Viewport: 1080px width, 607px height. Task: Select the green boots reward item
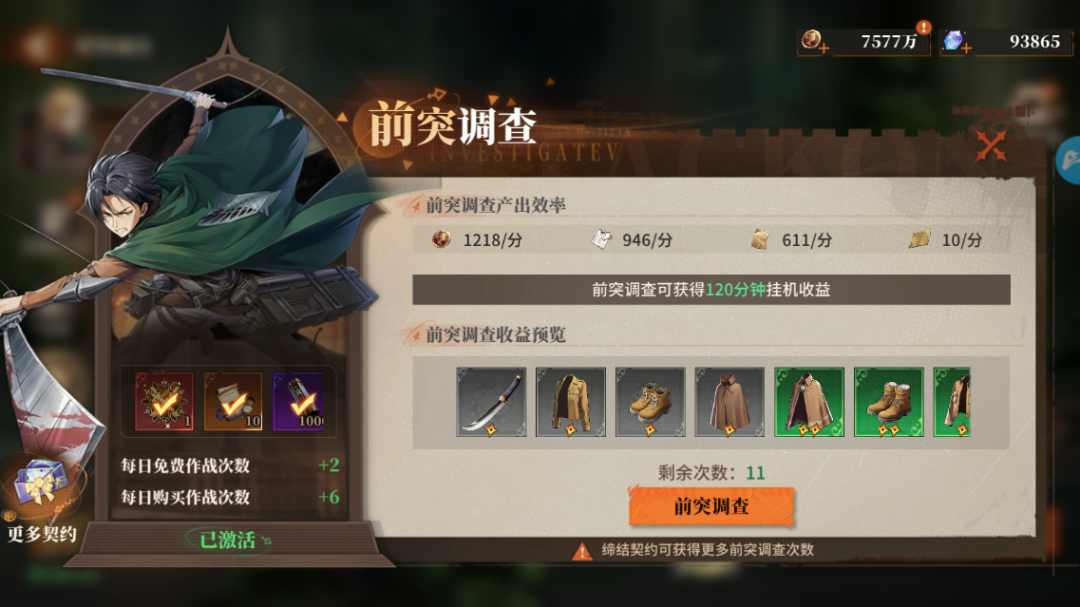tap(889, 402)
